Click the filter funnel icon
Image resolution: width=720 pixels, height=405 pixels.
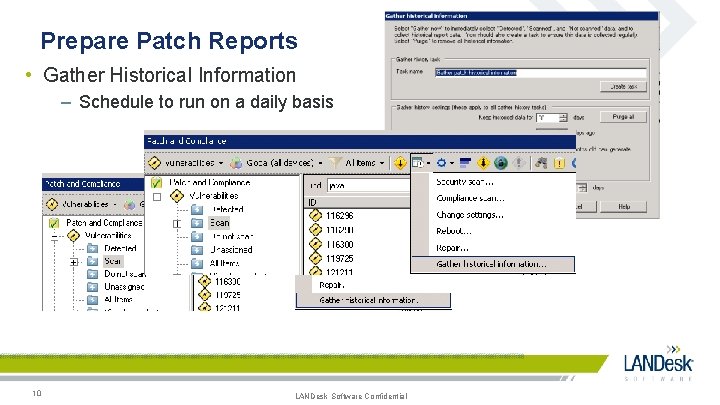[x=336, y=163]
